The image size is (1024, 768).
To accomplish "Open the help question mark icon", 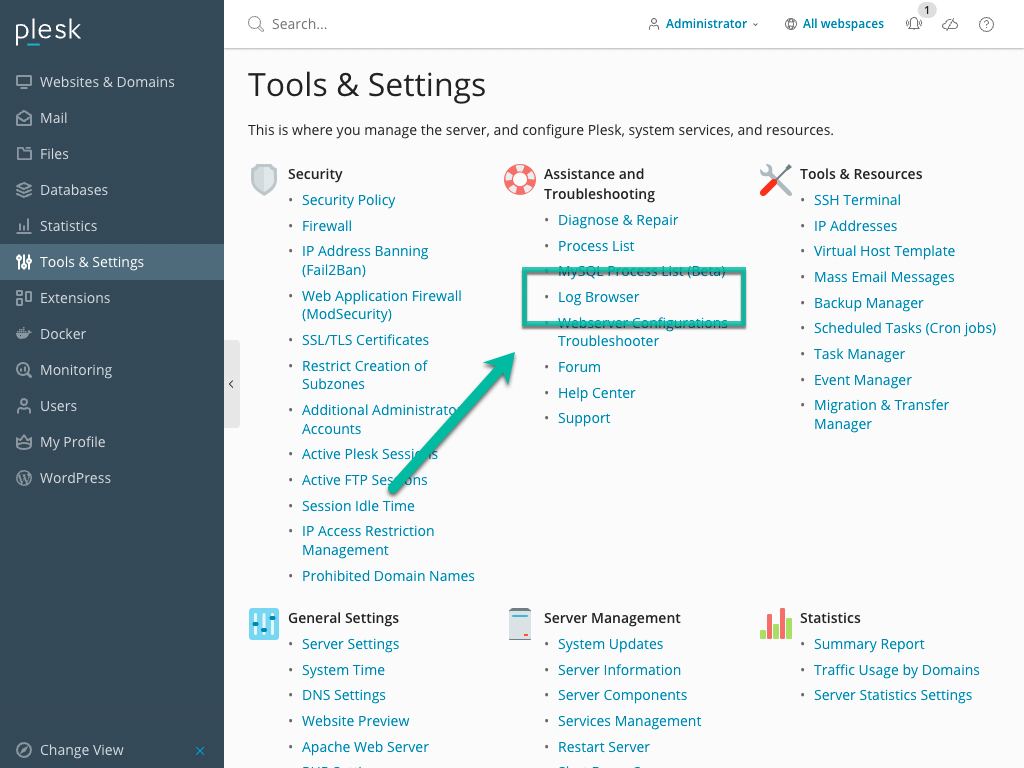I will 986,24.
